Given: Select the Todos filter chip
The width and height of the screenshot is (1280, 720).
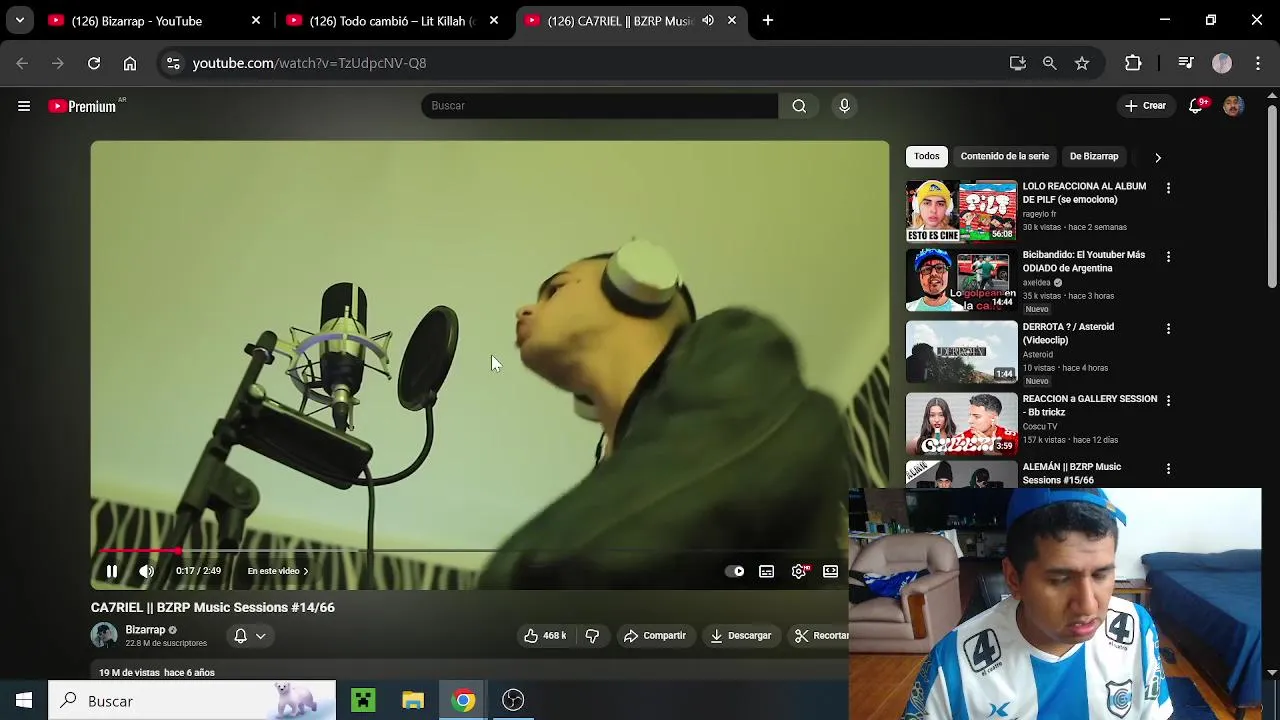Looking at the screenshot, I should point(926,156).
